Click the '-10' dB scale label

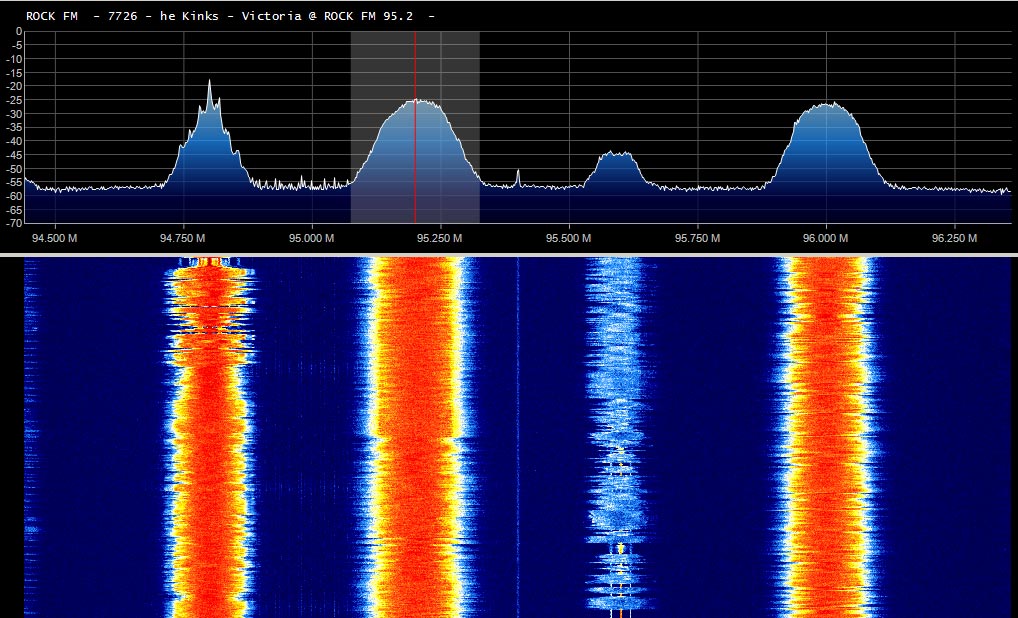pyautogui.click(x=14, y=59)
